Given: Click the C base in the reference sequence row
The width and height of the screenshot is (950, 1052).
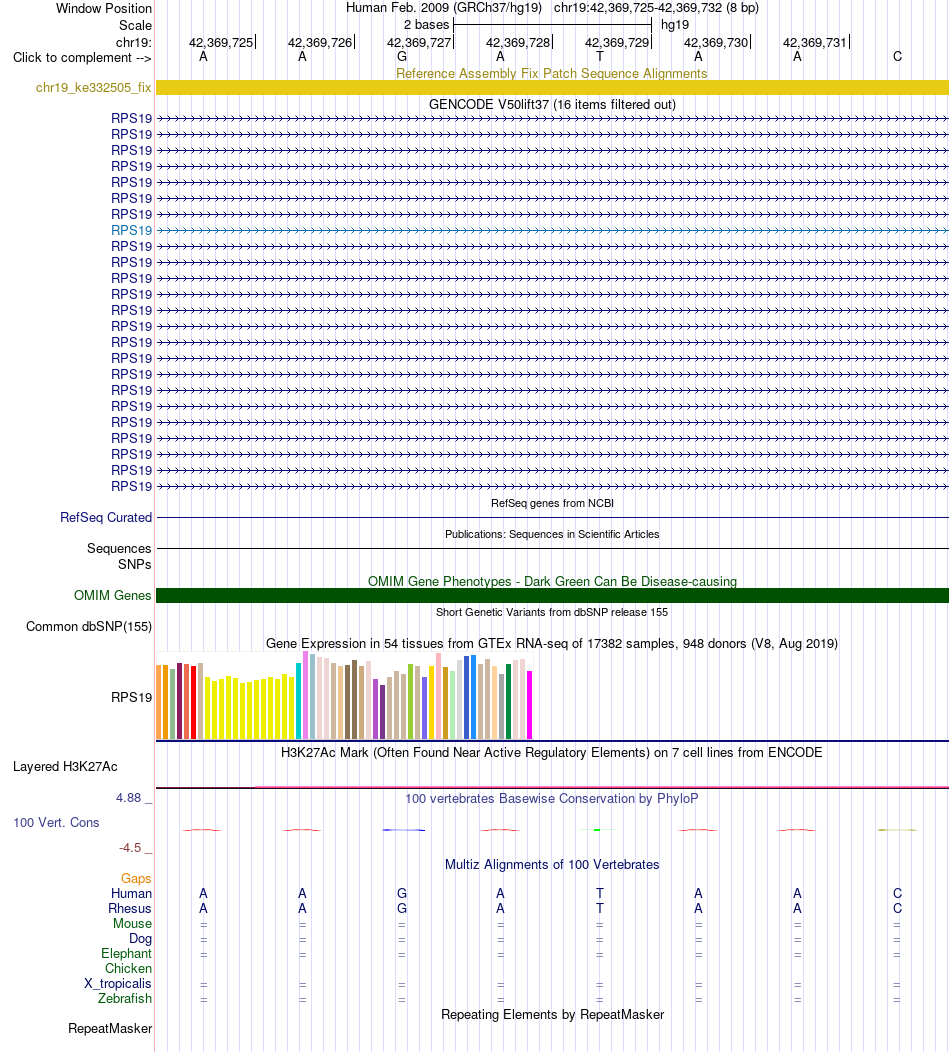Looking at the screenshot, I should [x=898, y=57].
